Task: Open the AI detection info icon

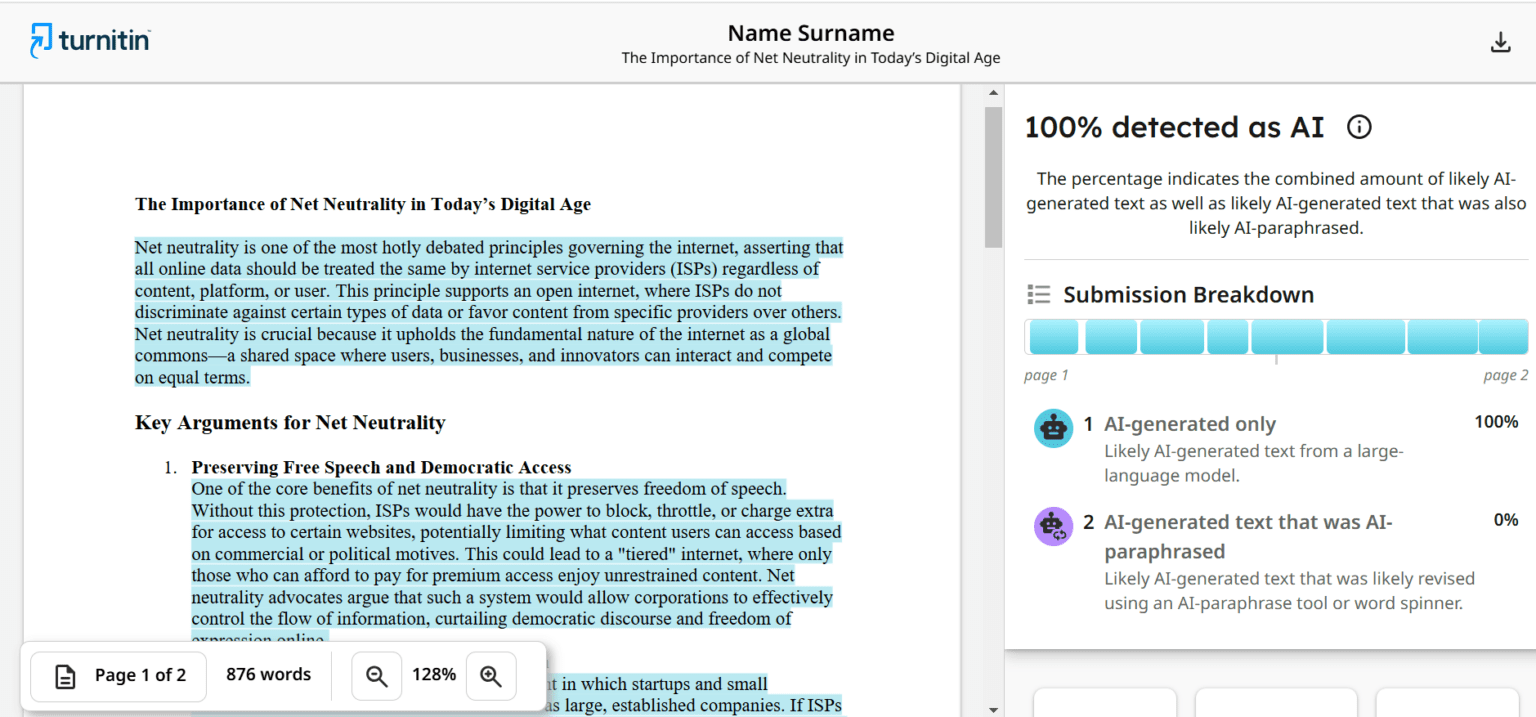Action: pyautogui.click(x=1359, y=127)
